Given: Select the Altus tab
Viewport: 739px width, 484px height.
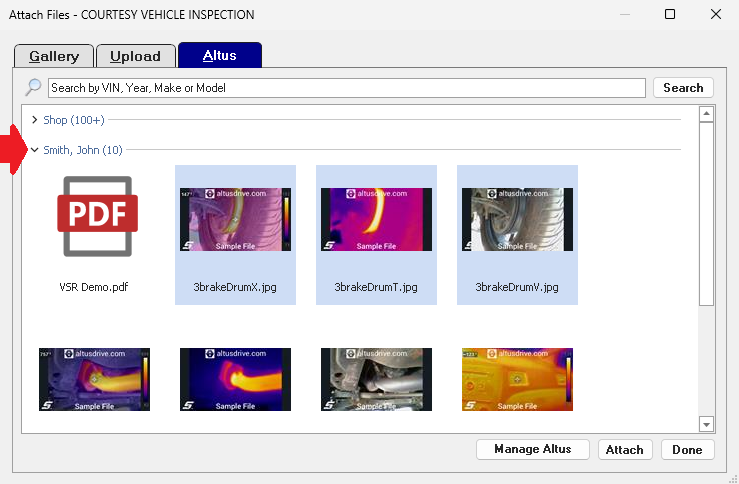Looking at the screenshot, I should [x=220, y=55].
